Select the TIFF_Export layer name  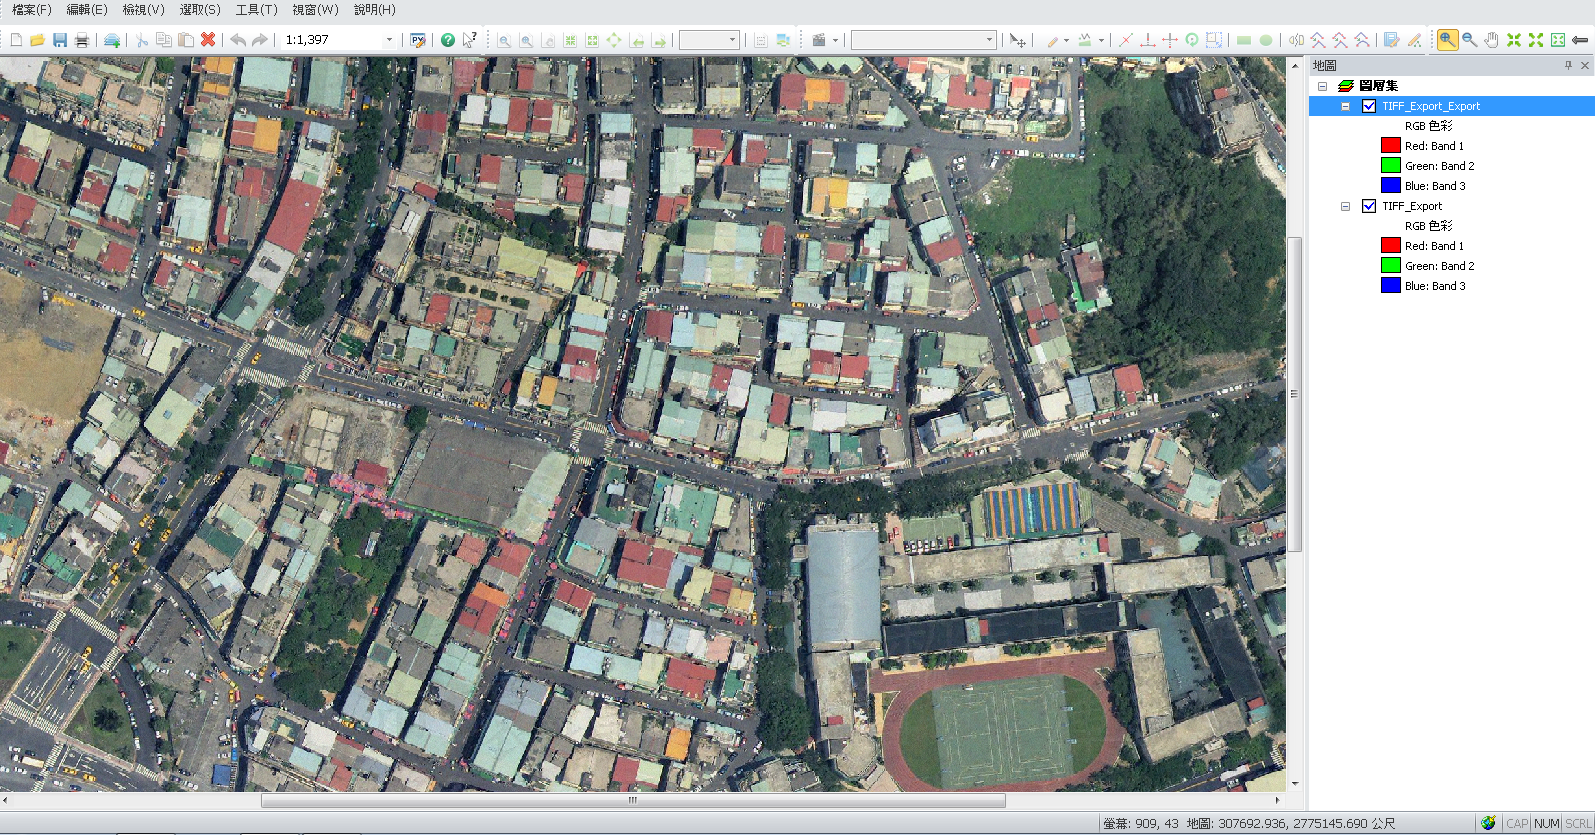click(x=1412, y=206)
